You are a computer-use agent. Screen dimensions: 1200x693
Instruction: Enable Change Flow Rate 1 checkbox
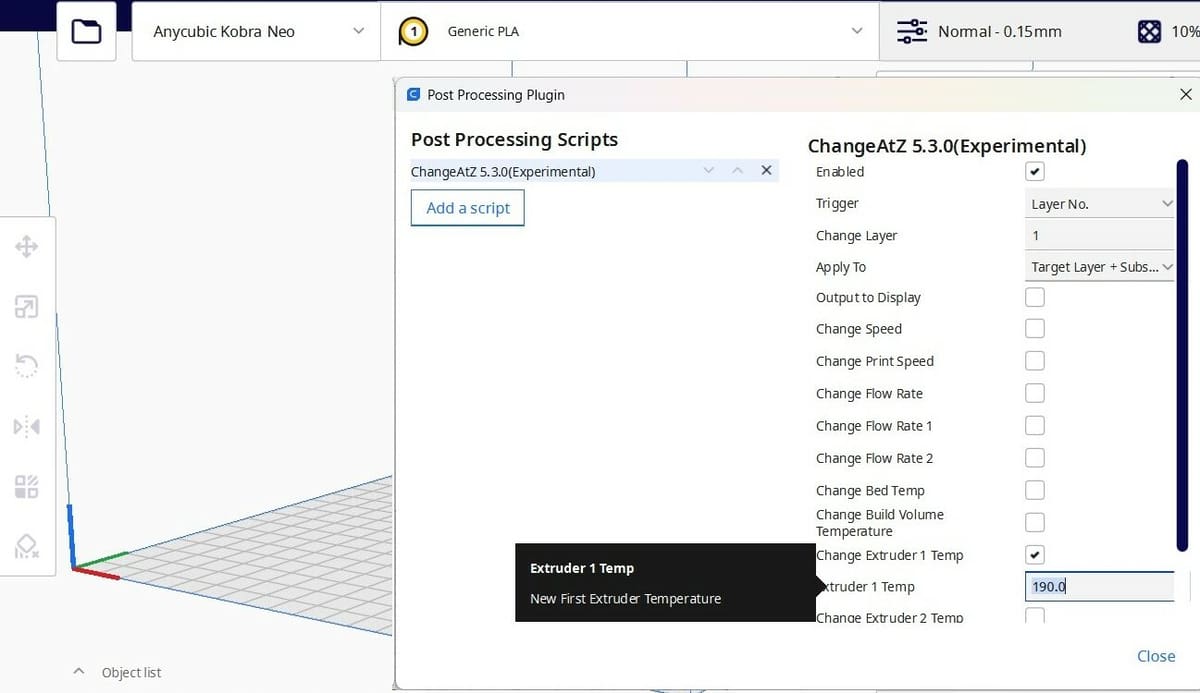tap(1035, 425)
